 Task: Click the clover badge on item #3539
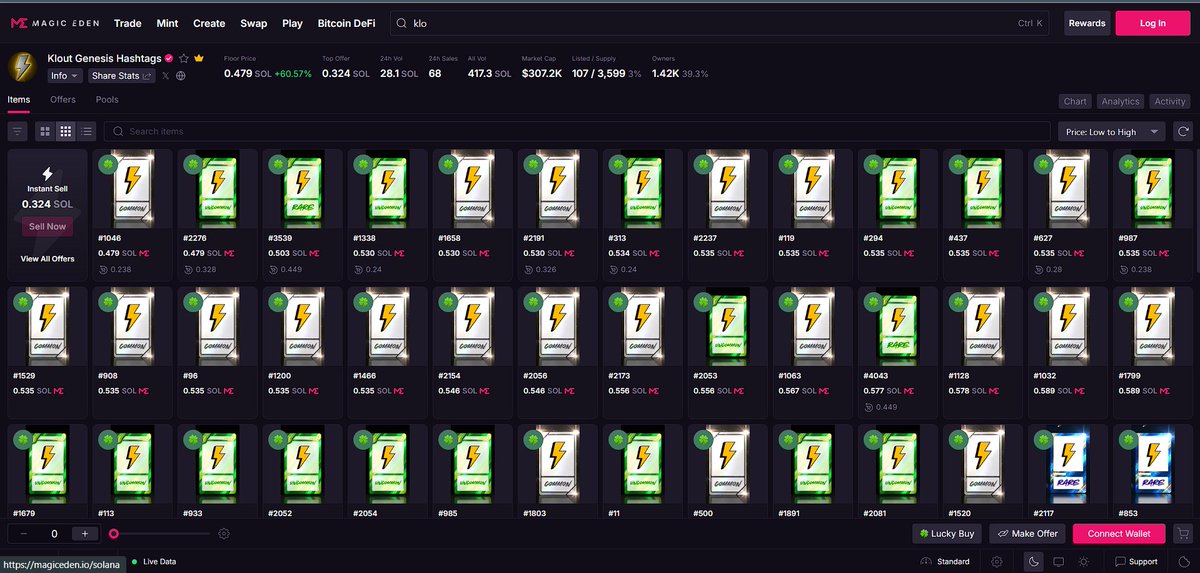point(276,165)
